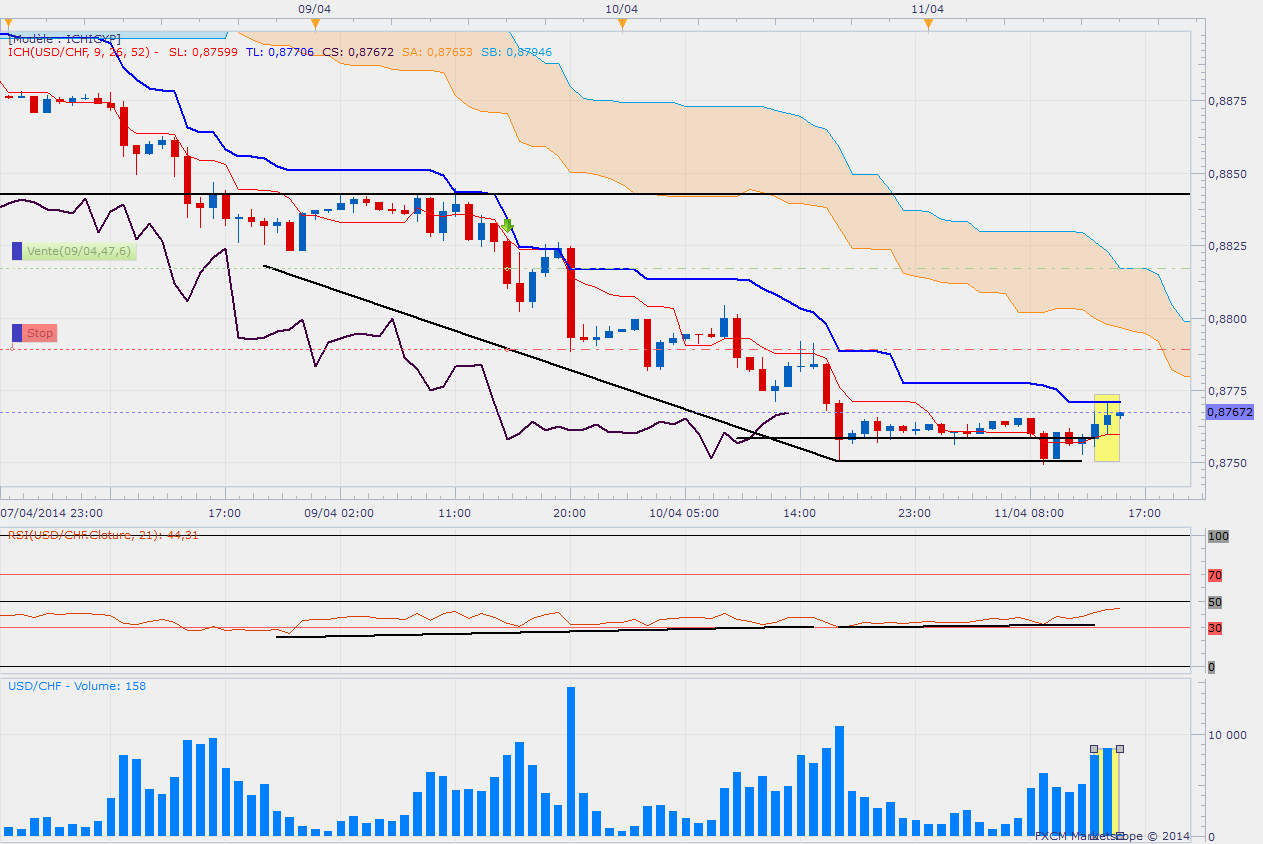The height and width of the screenshot is (844, 1263).
Task: Click the RSI 70 overbought level marker
Action: tap(1214, 576)
